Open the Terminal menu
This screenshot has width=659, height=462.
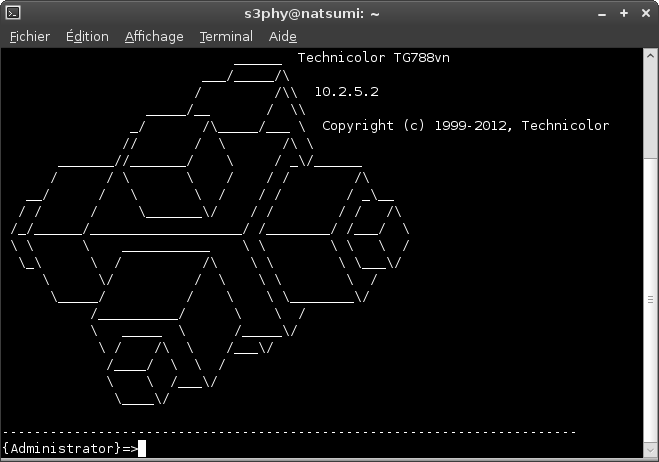[x=226, y=37]
